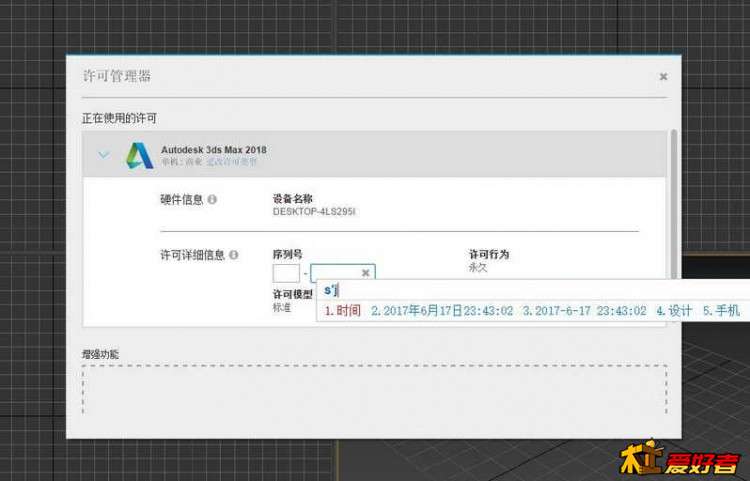750x481 pixels.
Task: Choose IME candidate 4 设计
Action: [x=674, y=311]
